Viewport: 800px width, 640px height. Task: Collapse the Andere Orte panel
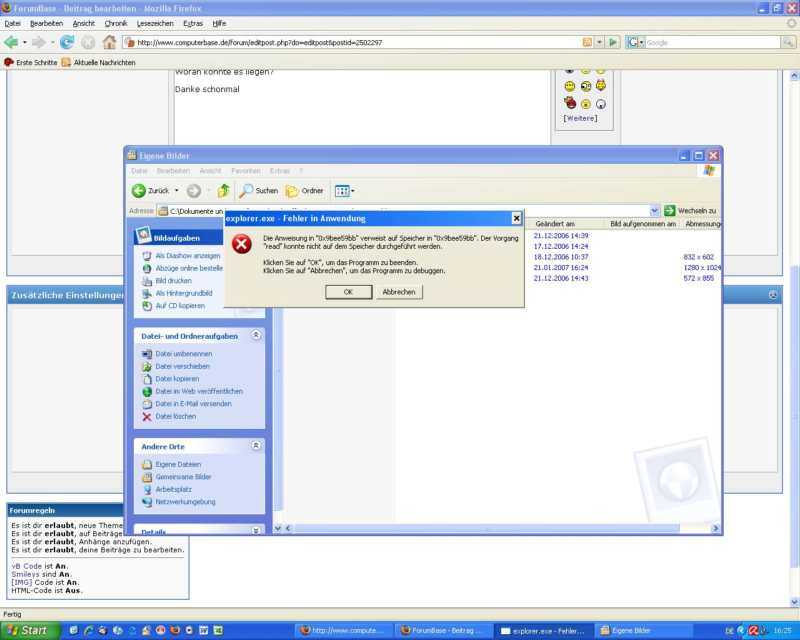[256, 446]
